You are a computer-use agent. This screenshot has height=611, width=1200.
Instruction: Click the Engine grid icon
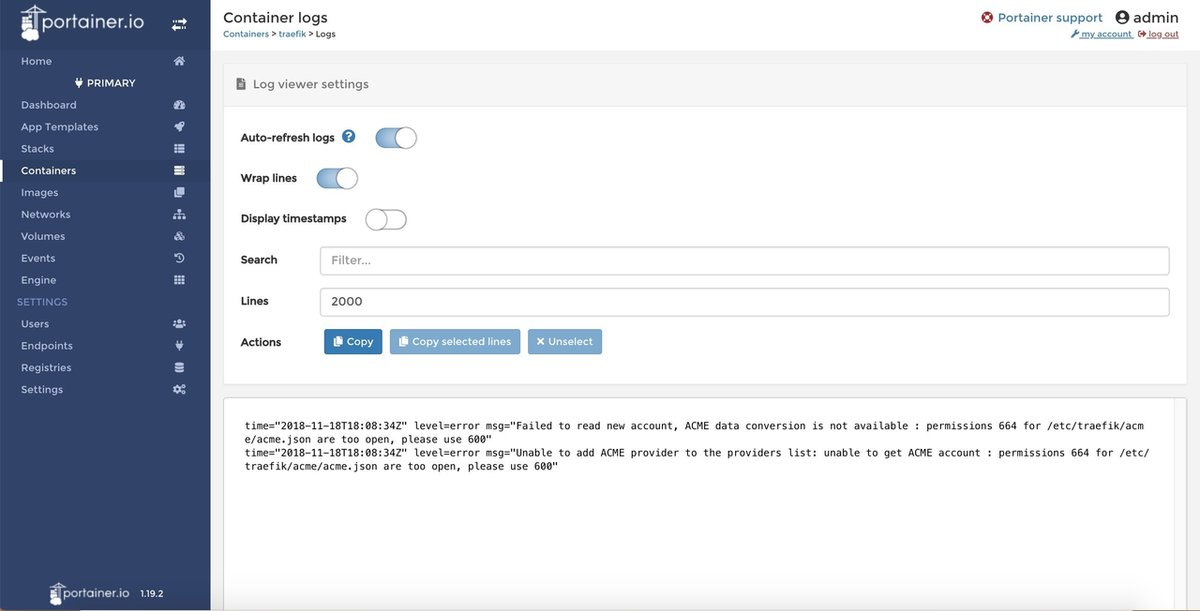179,280
